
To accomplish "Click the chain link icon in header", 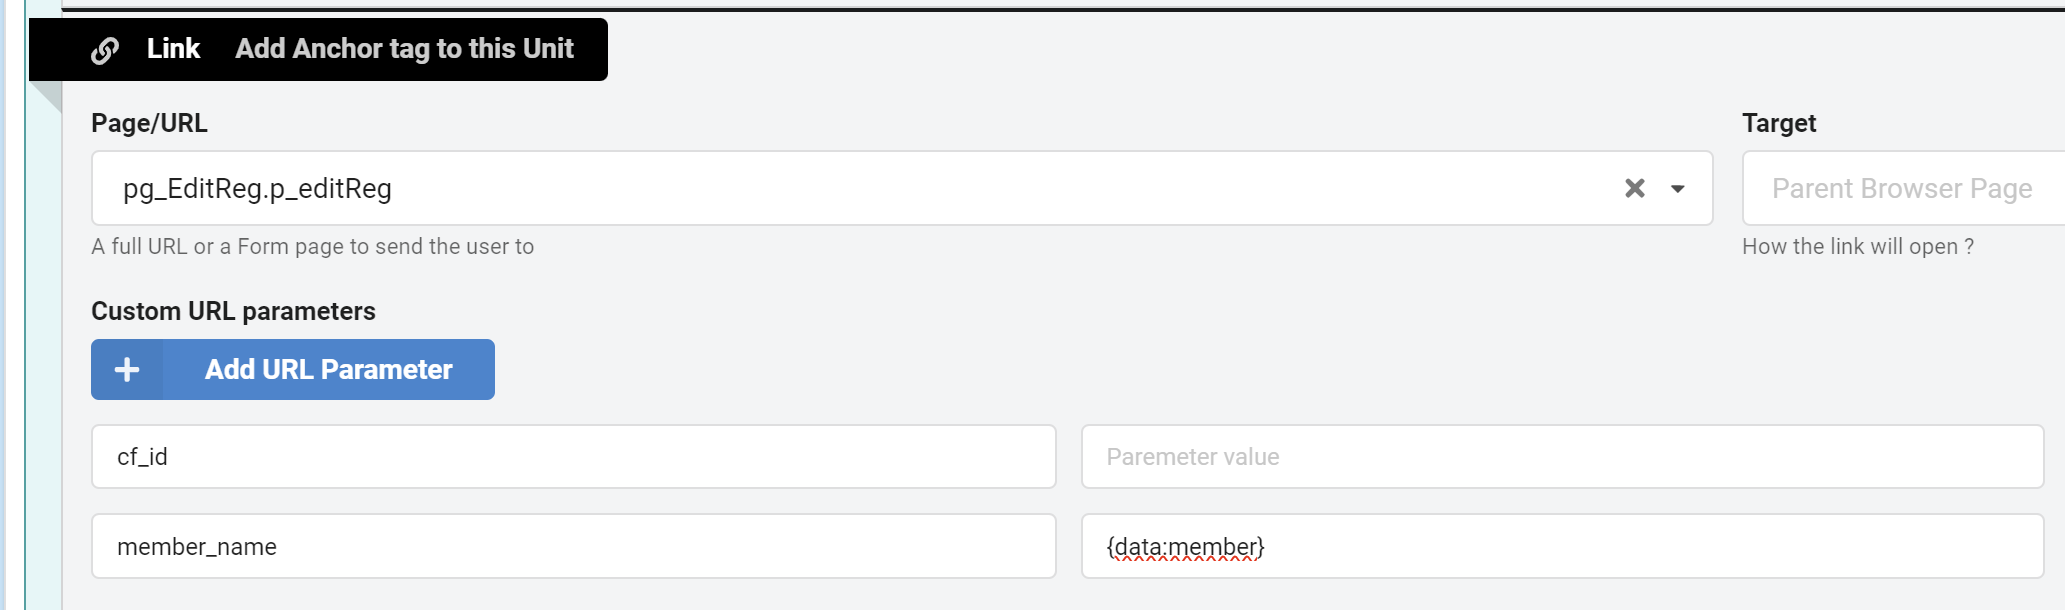I will click(x=105, y=50).
